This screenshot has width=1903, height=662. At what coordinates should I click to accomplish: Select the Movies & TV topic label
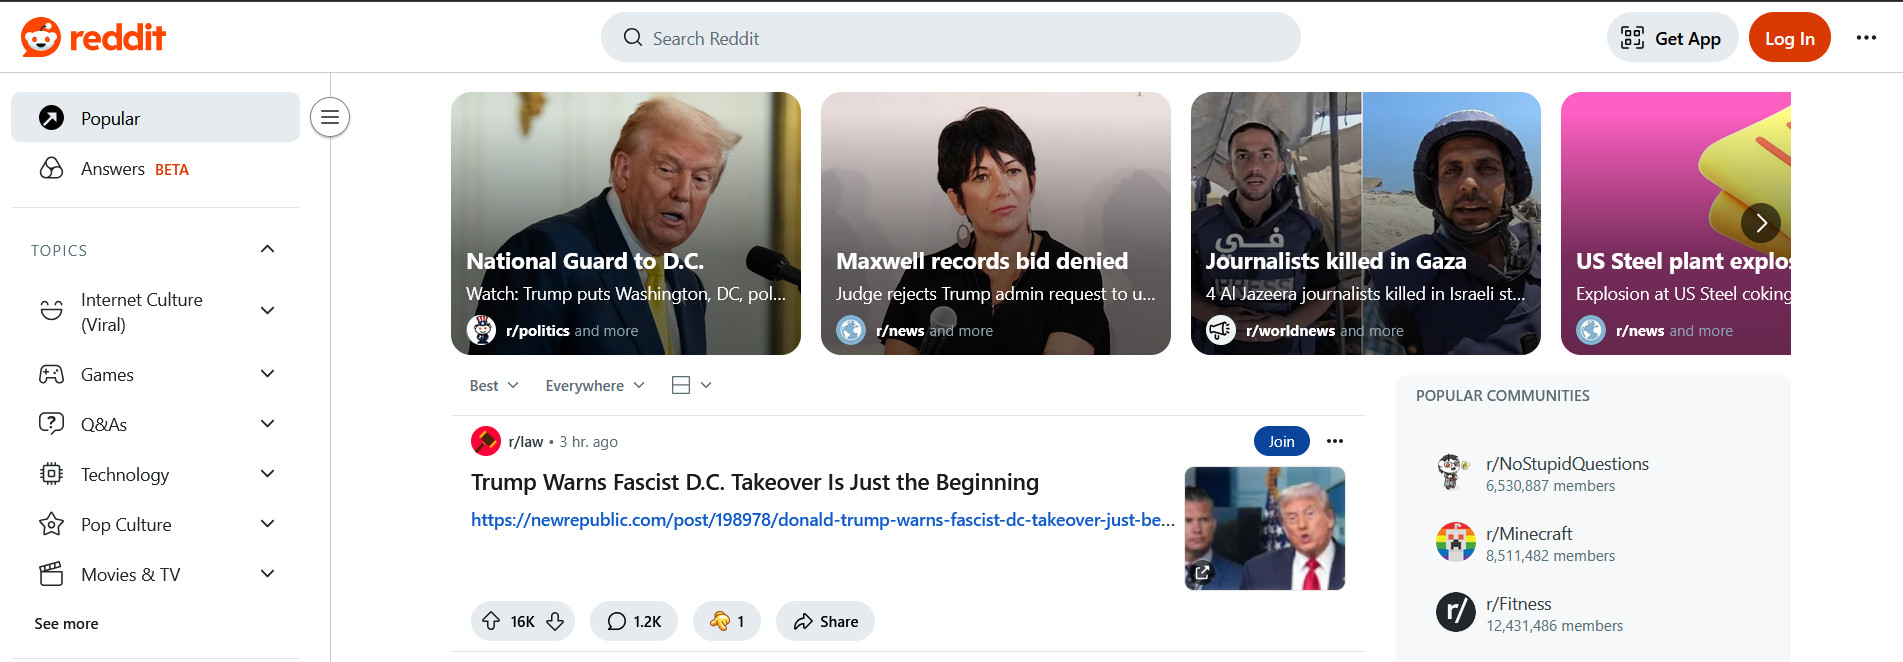pyautogui.click(x=131, y=575)
